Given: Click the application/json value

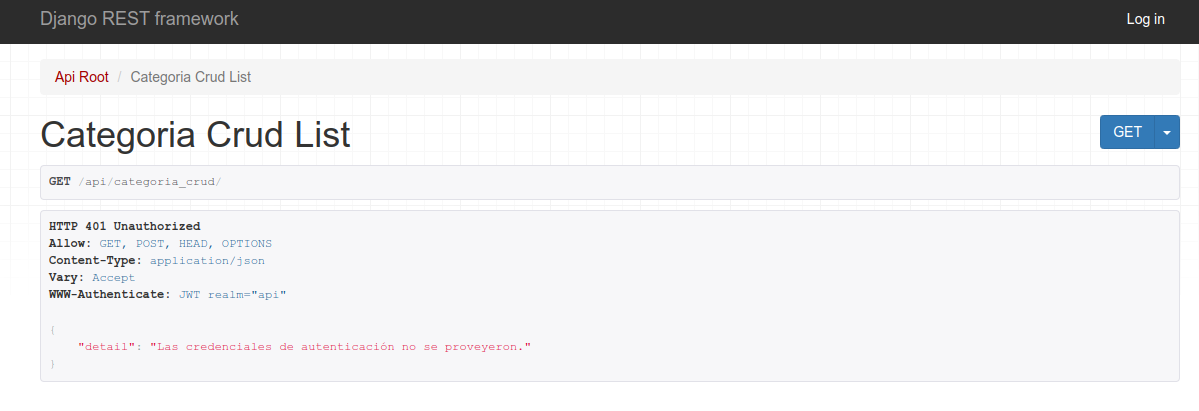Looking at the screenshot, I should (x=207, y=260).
